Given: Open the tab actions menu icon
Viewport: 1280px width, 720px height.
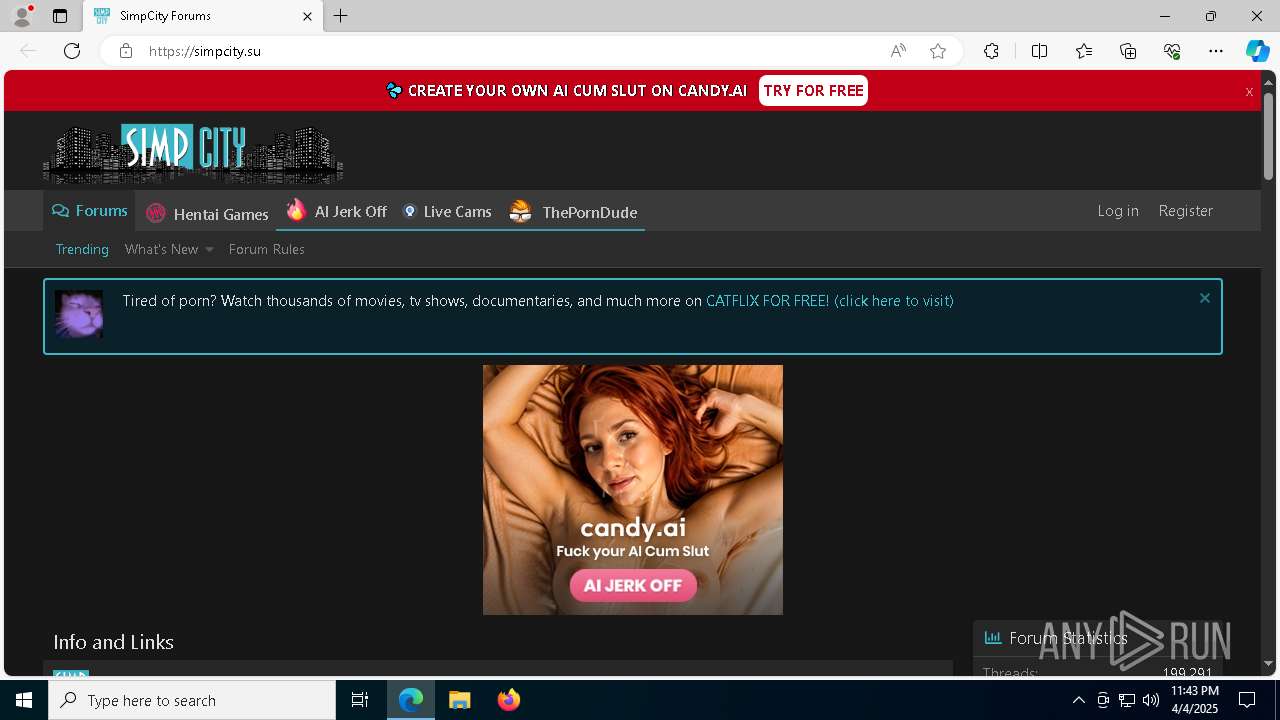Looking at the screenshot, I should (60, 16).
